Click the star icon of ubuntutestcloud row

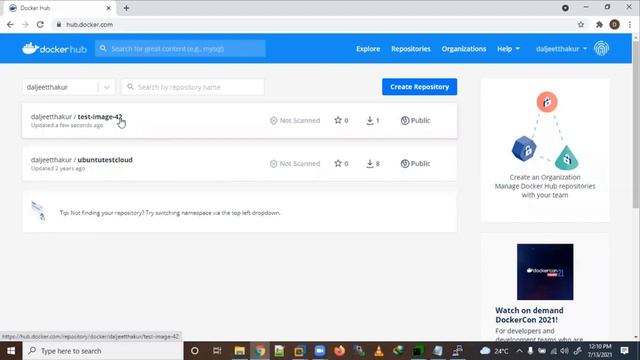pyautogui.click(x=338, y=163)
